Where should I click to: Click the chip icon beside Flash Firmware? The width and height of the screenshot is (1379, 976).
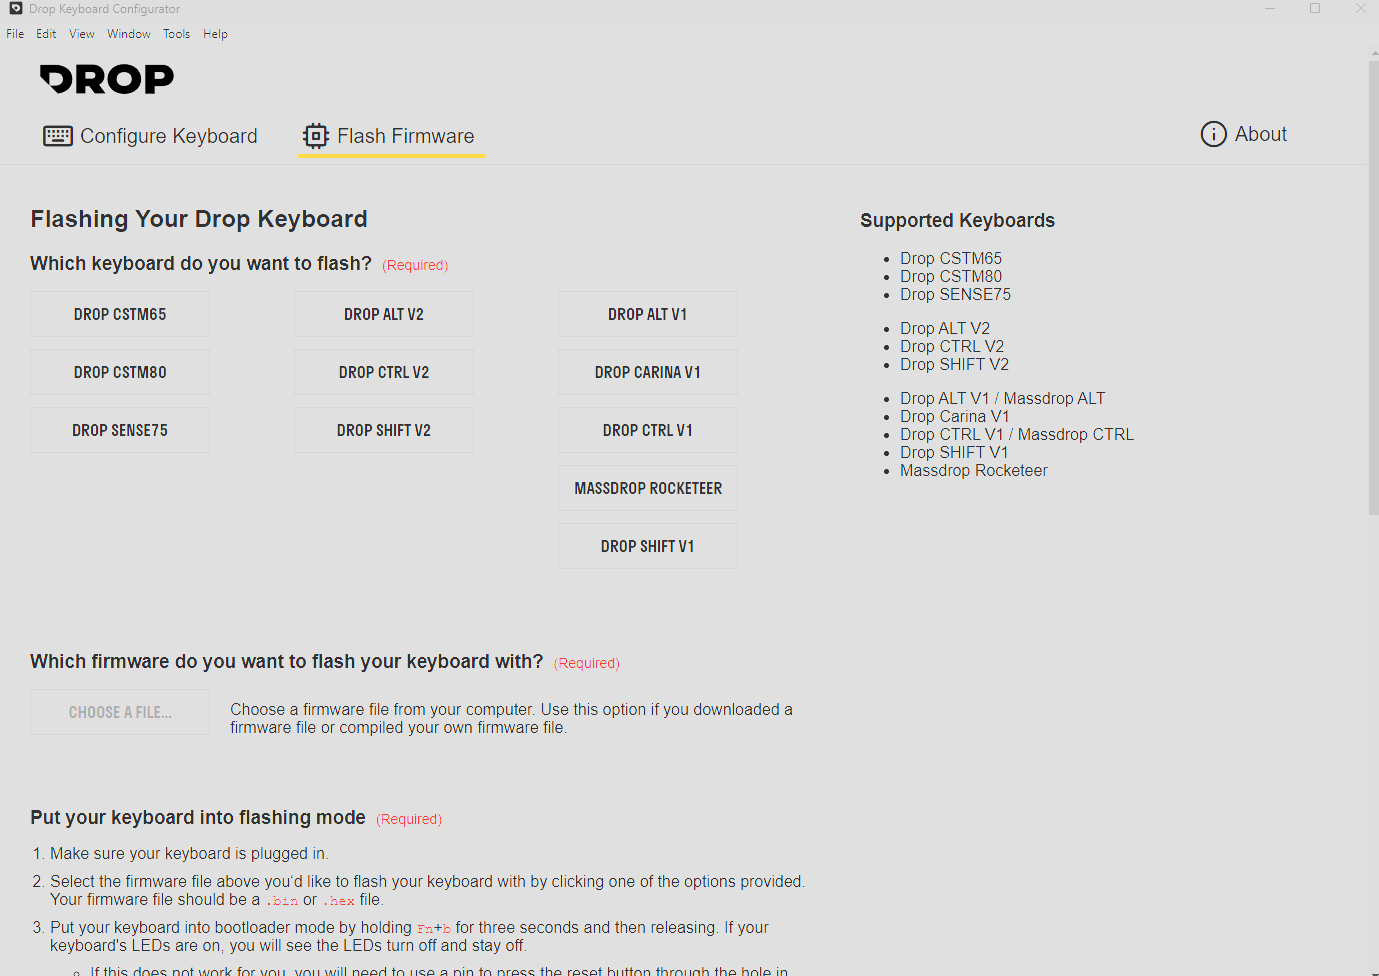[316, 136]
